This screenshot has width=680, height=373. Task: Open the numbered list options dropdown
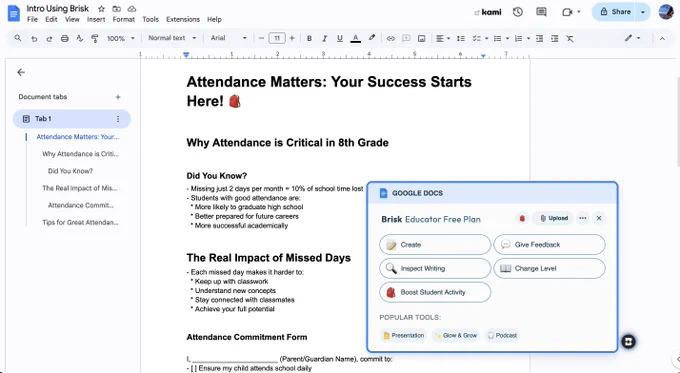[x=522, y=39]
